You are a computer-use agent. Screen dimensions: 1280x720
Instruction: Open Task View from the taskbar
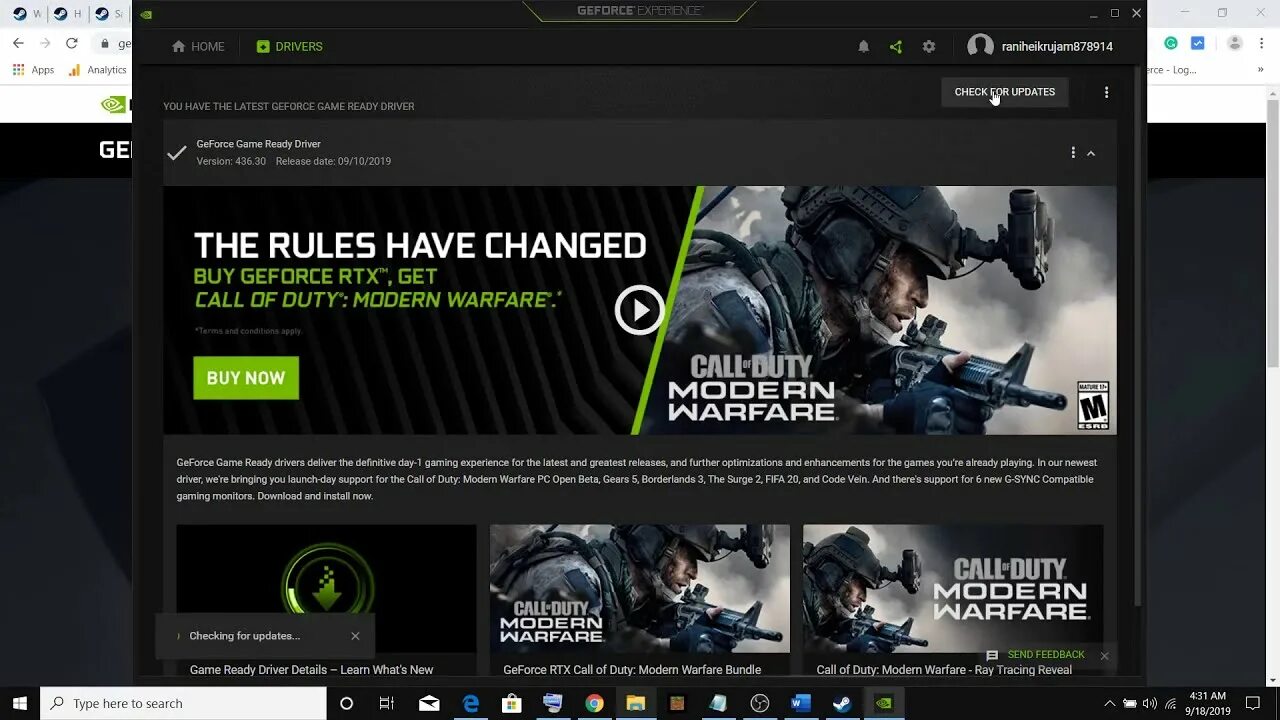point(387,703)
